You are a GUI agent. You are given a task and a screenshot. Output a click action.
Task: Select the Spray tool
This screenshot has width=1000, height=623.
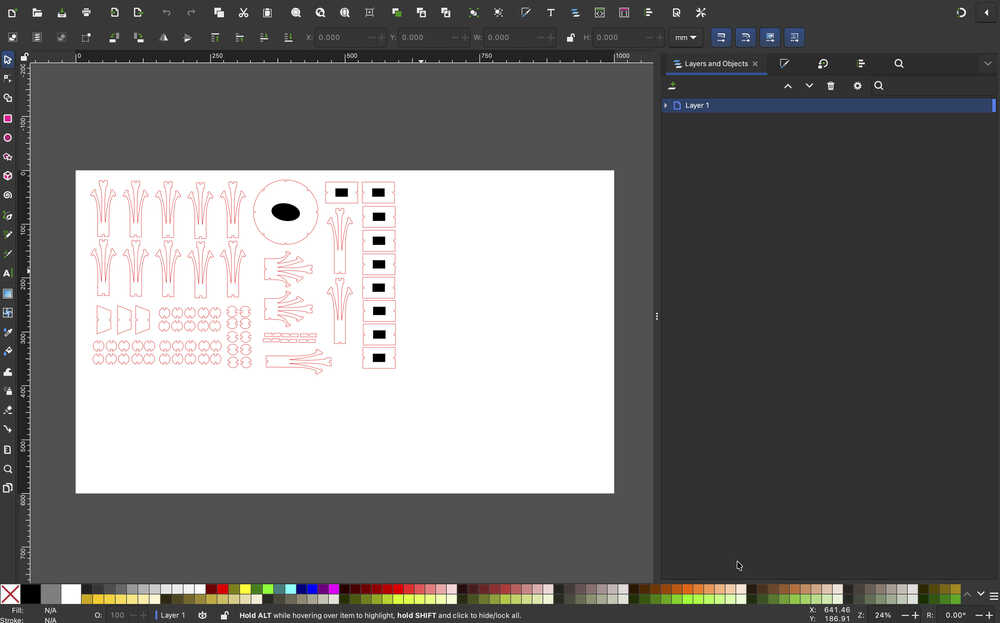pos(8,390)
